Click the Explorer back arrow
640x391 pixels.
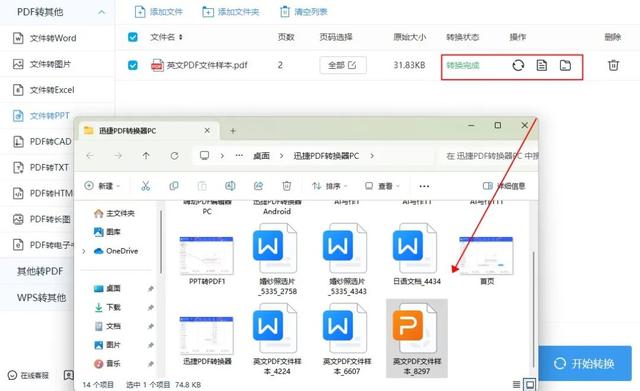[x=90, y=156]
